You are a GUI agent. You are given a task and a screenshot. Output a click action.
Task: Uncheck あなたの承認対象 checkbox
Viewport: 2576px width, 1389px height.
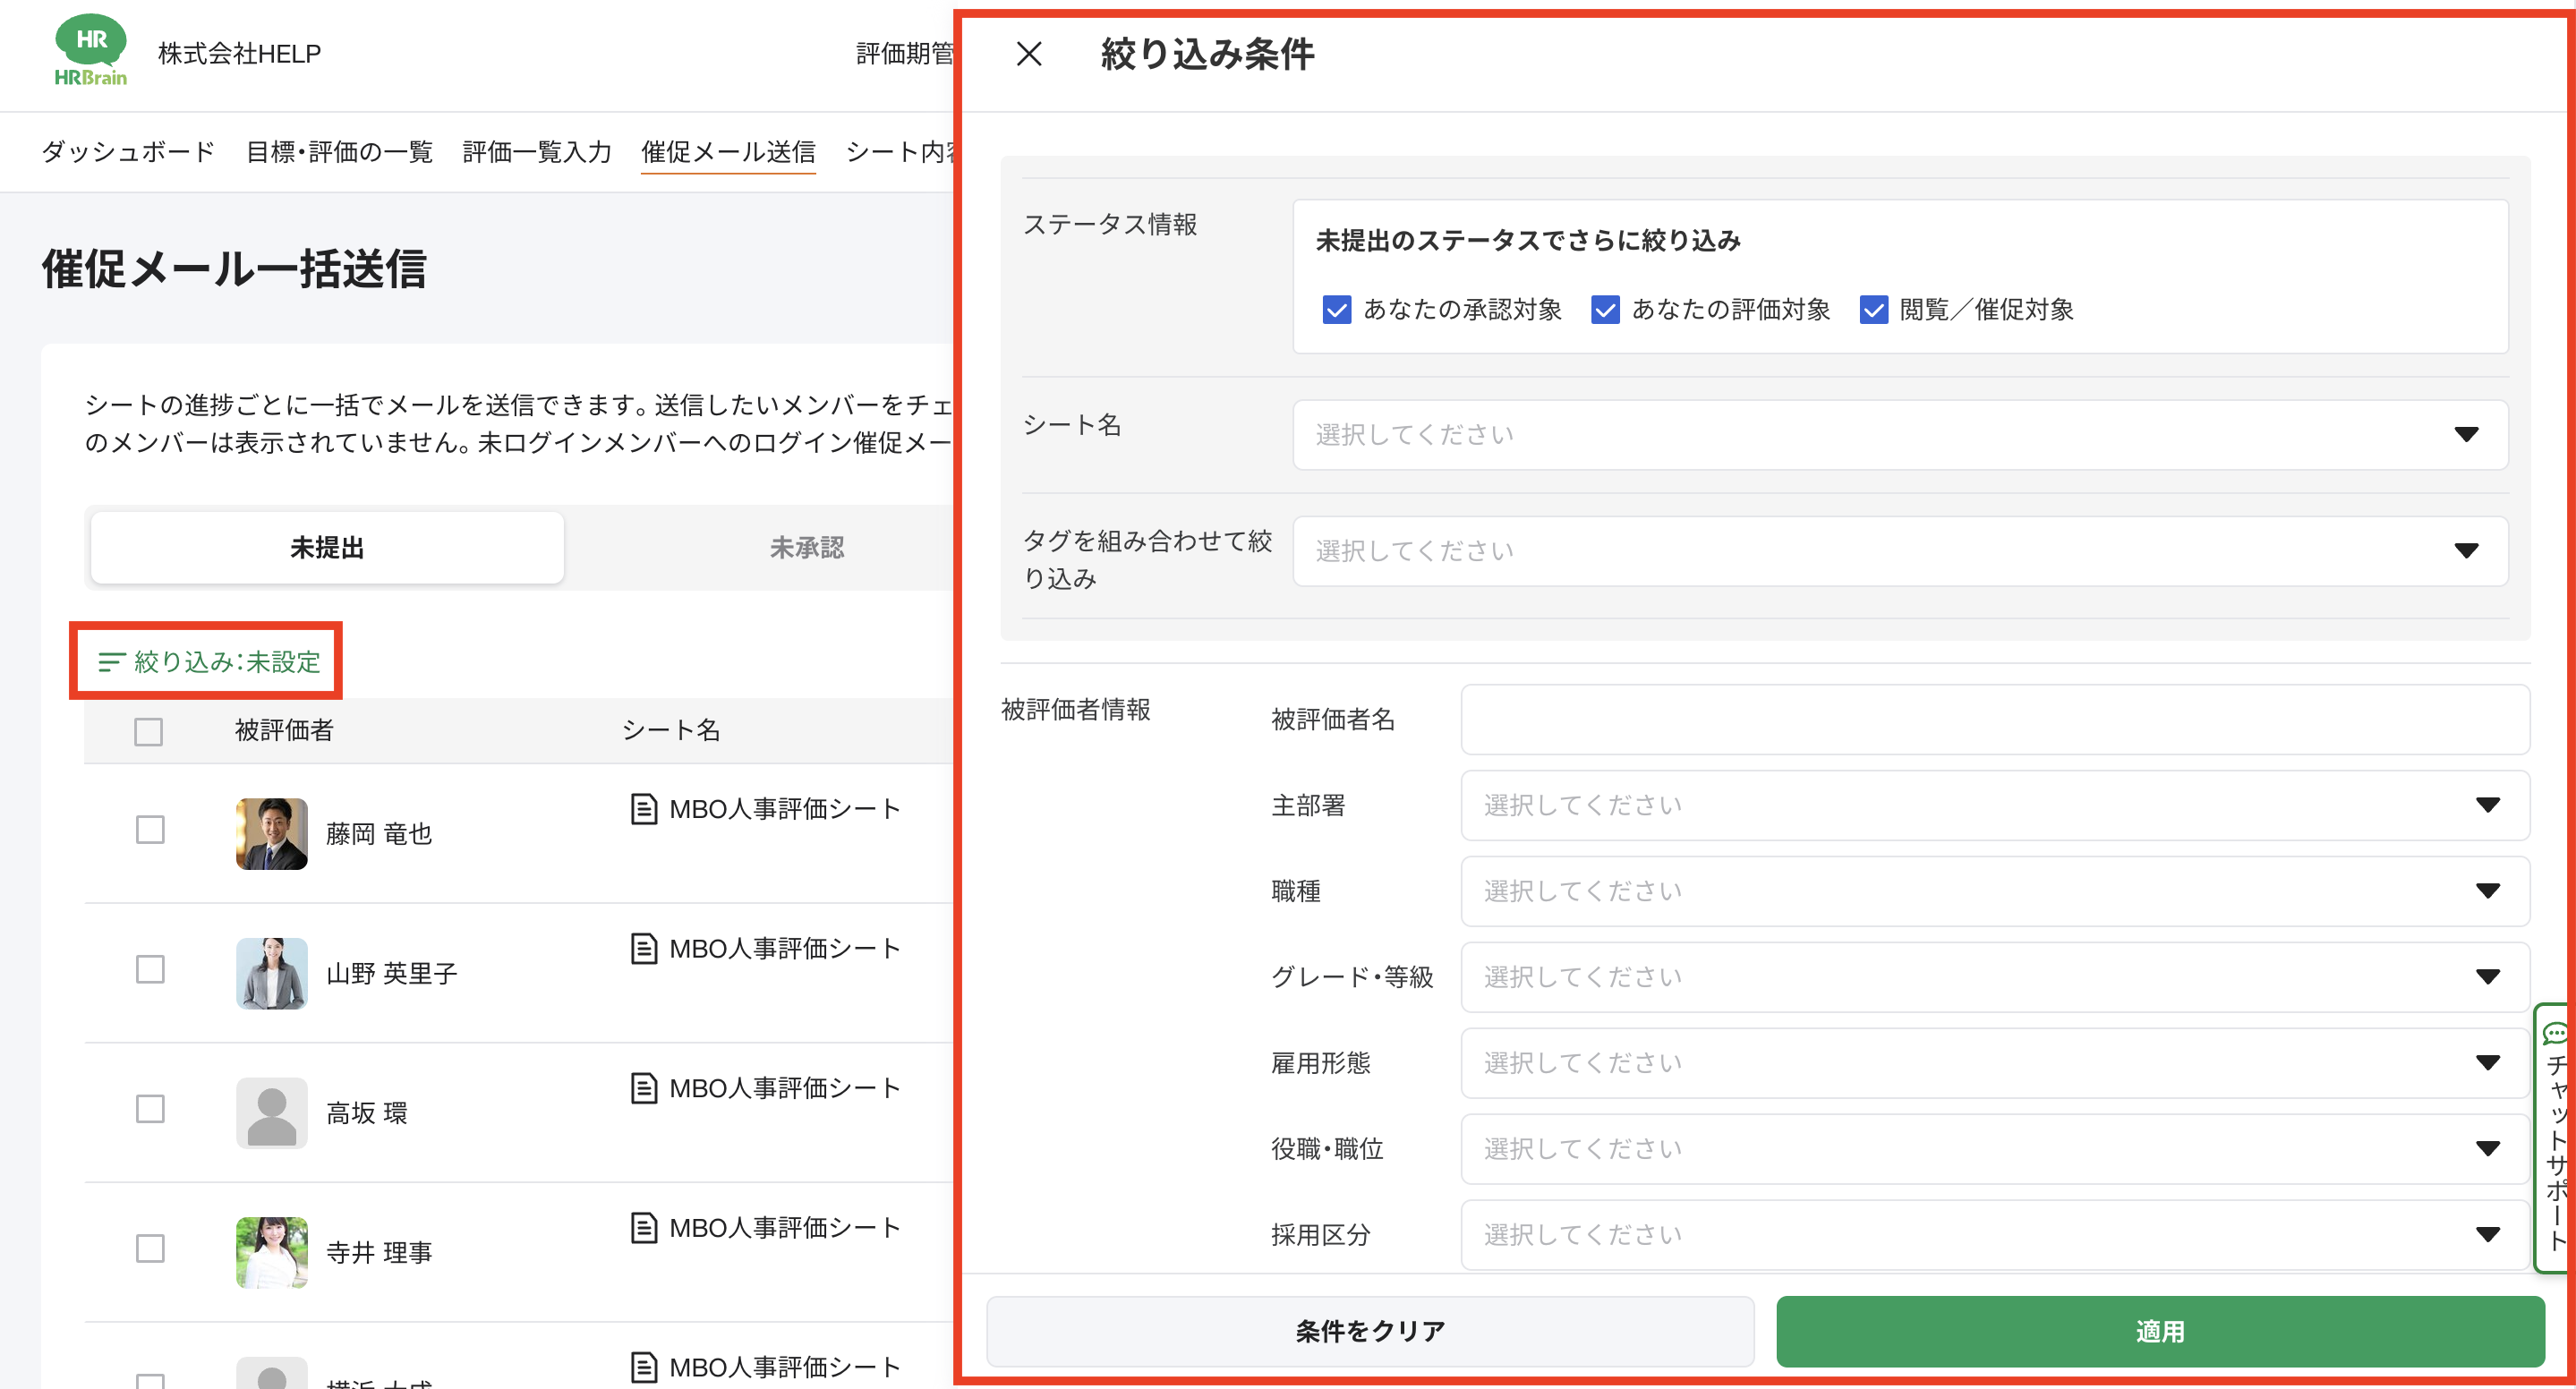pos(1336,310)
